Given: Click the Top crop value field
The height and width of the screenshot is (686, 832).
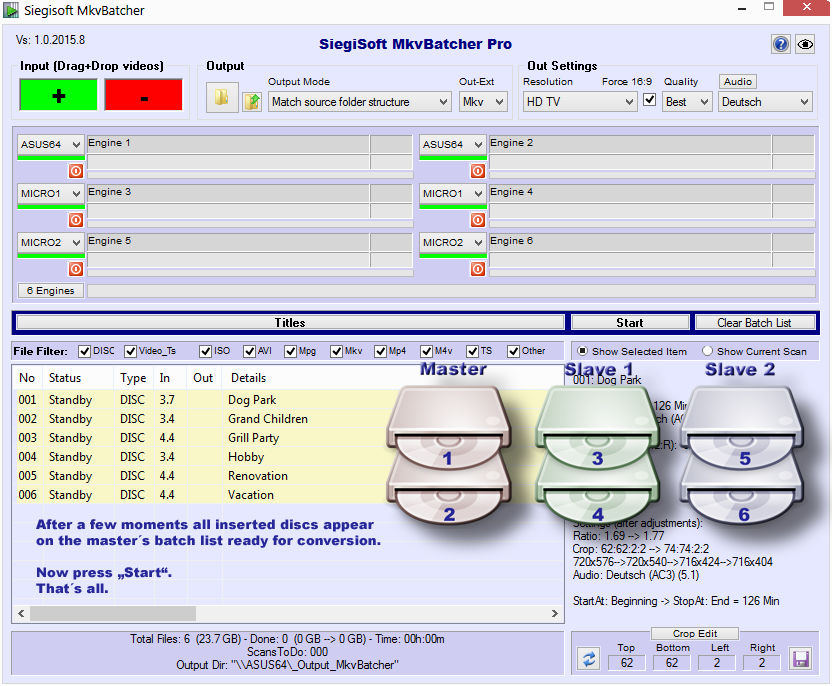Looking at the screenshot, I should [627, 663].
